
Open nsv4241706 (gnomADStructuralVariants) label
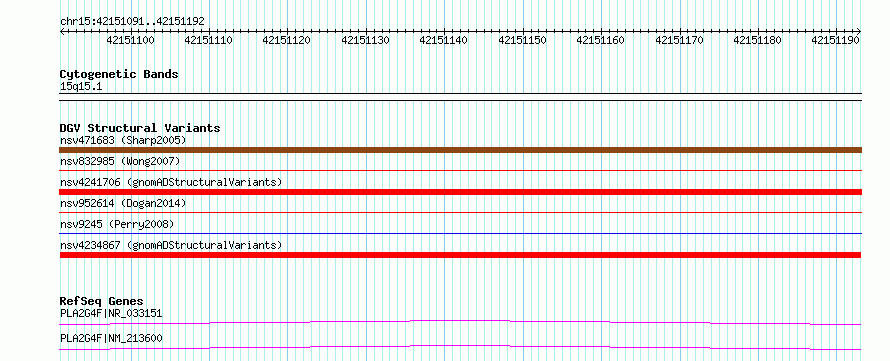[x=171, y=182]
